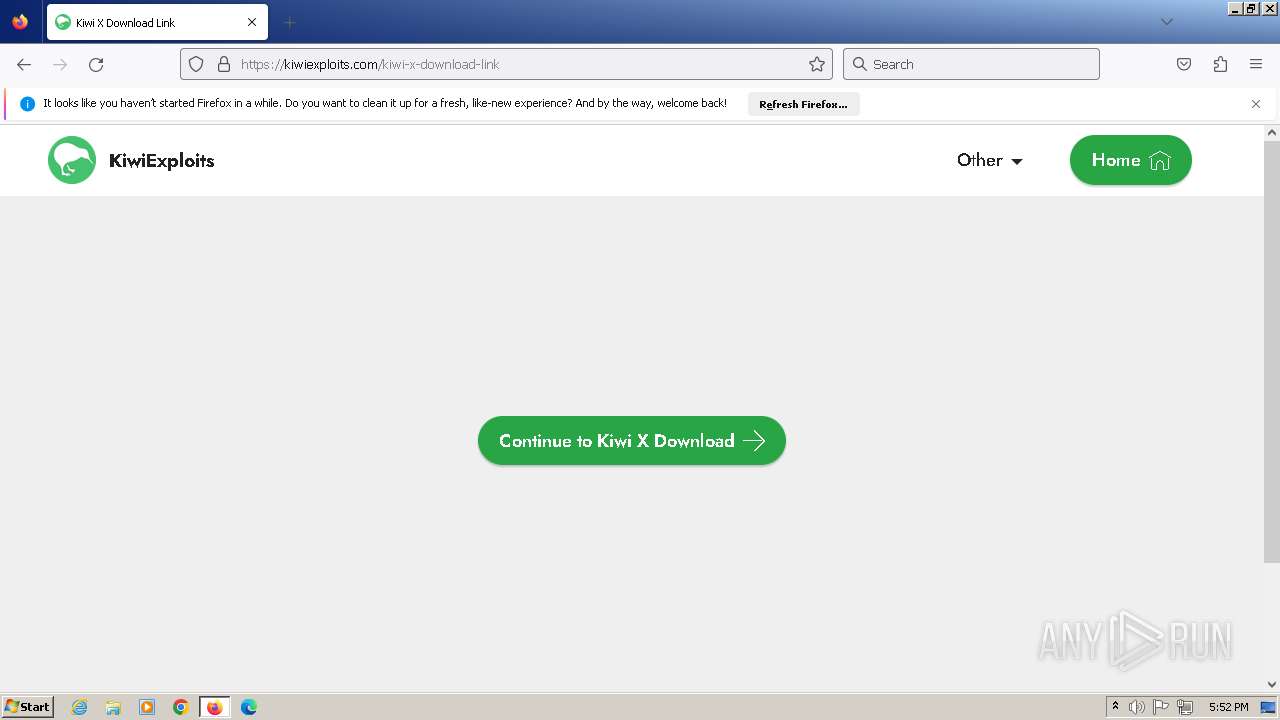The width and height of the screenshot is (1280, 720).
Task: Open network tray icon
Action: click(x=1185, y=707)
